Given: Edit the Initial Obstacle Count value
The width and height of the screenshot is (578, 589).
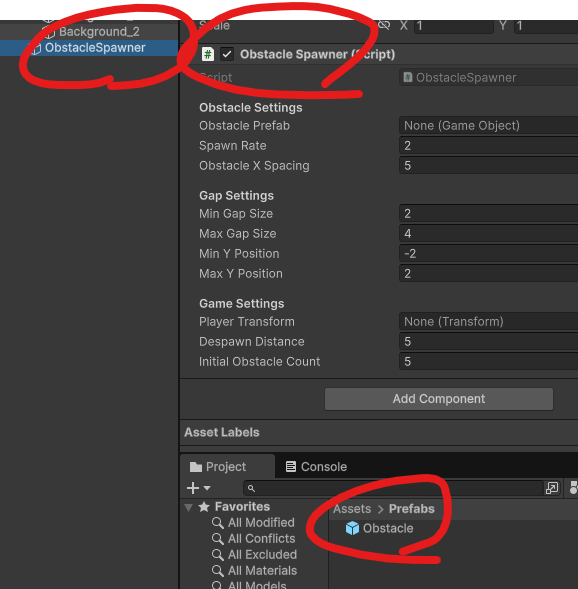Looking at the screenshot, I should [x=488, y=361].
